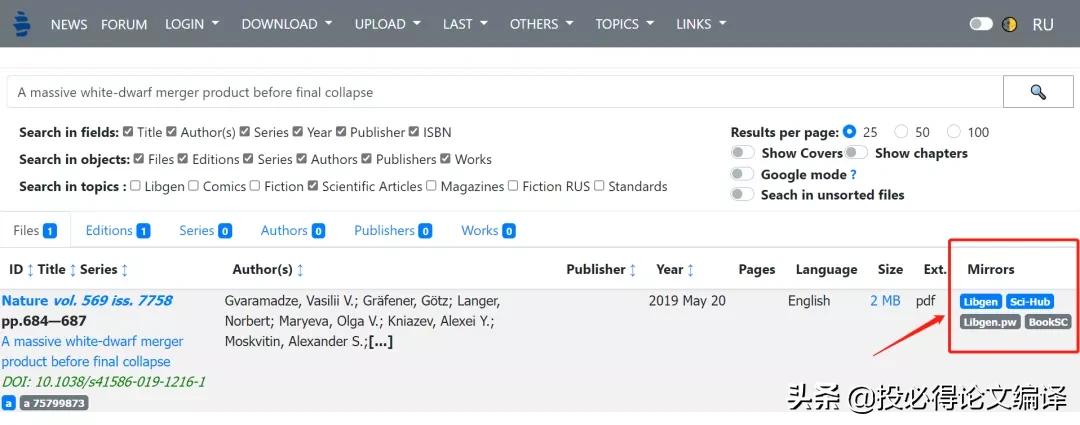Open the FORUM menu item
1080x425 pixels.
coord(124,24)
